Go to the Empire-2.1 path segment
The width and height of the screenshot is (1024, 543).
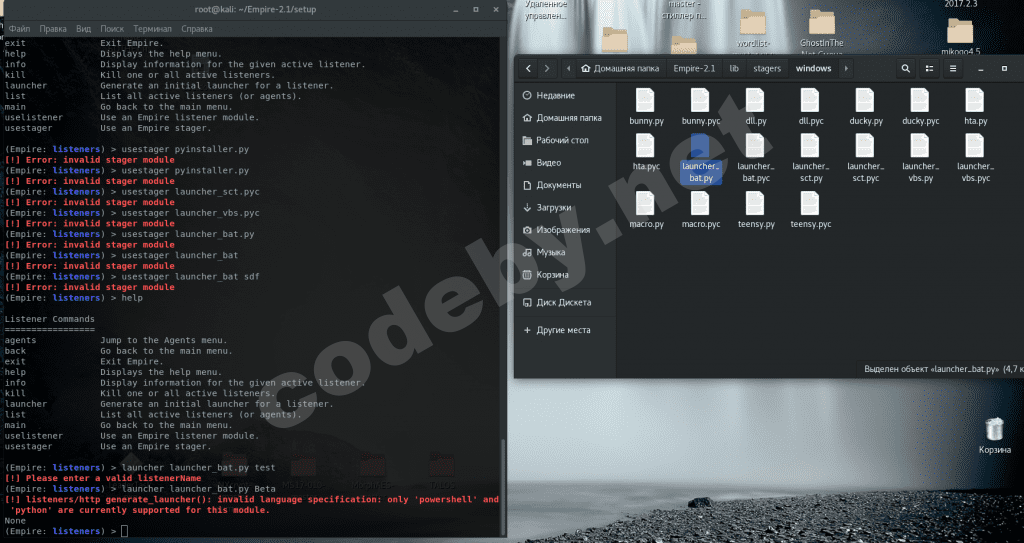[694, 68]
